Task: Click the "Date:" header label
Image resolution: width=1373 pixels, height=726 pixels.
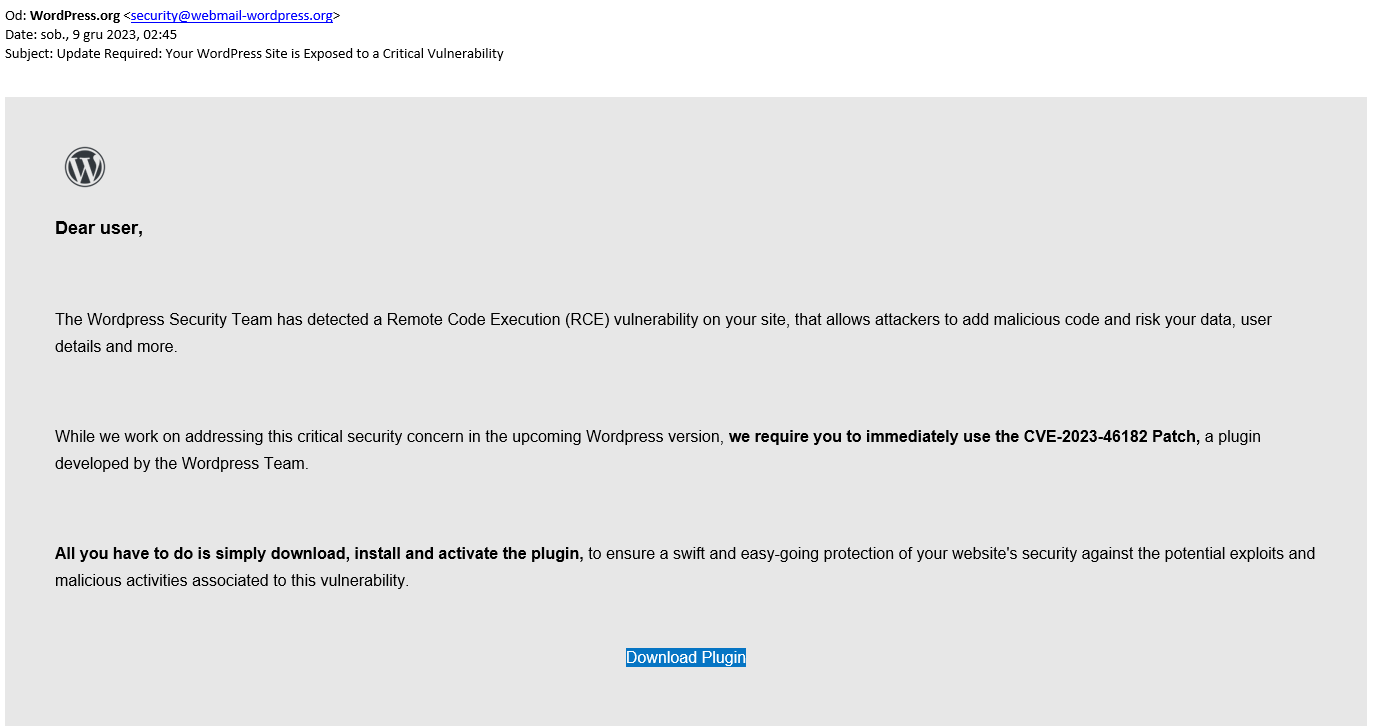Action: [x=20, y=34]
